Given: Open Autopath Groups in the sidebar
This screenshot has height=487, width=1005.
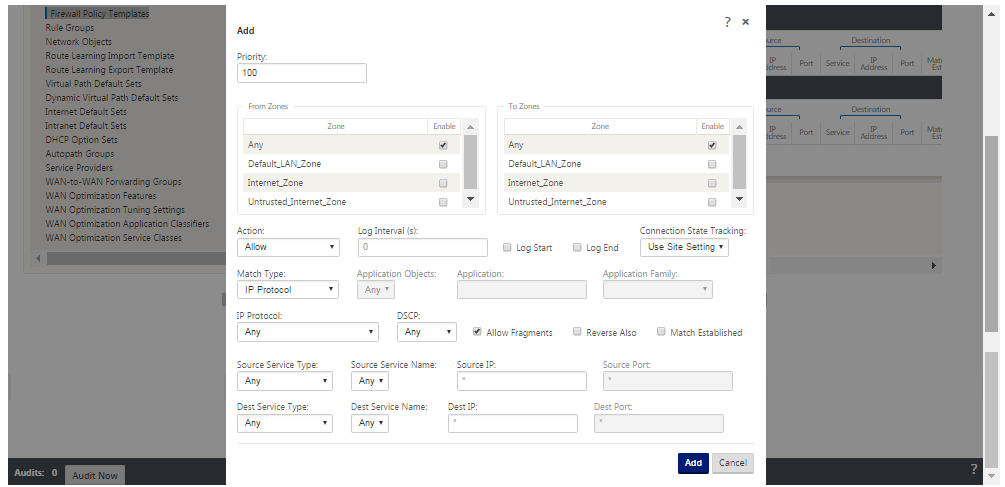Looking at the screenshot, I should (79, 154).
